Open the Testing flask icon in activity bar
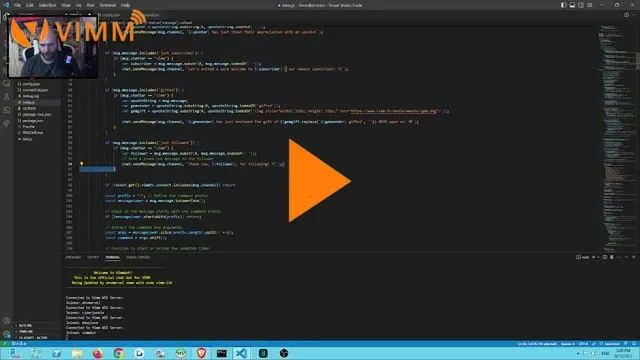The width and height of the screenshot is (640, 360). pos(7,97)
